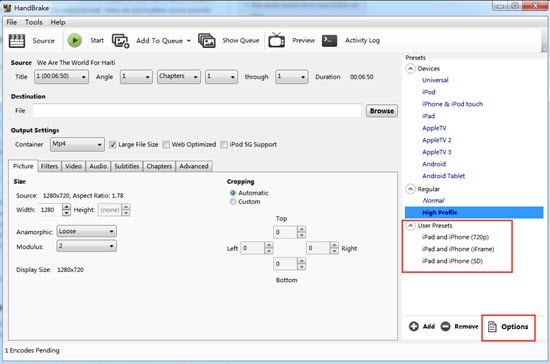The width and height of the screenshot is (550, 364).
Task: Click the Show Queue label
Action: 241,40
